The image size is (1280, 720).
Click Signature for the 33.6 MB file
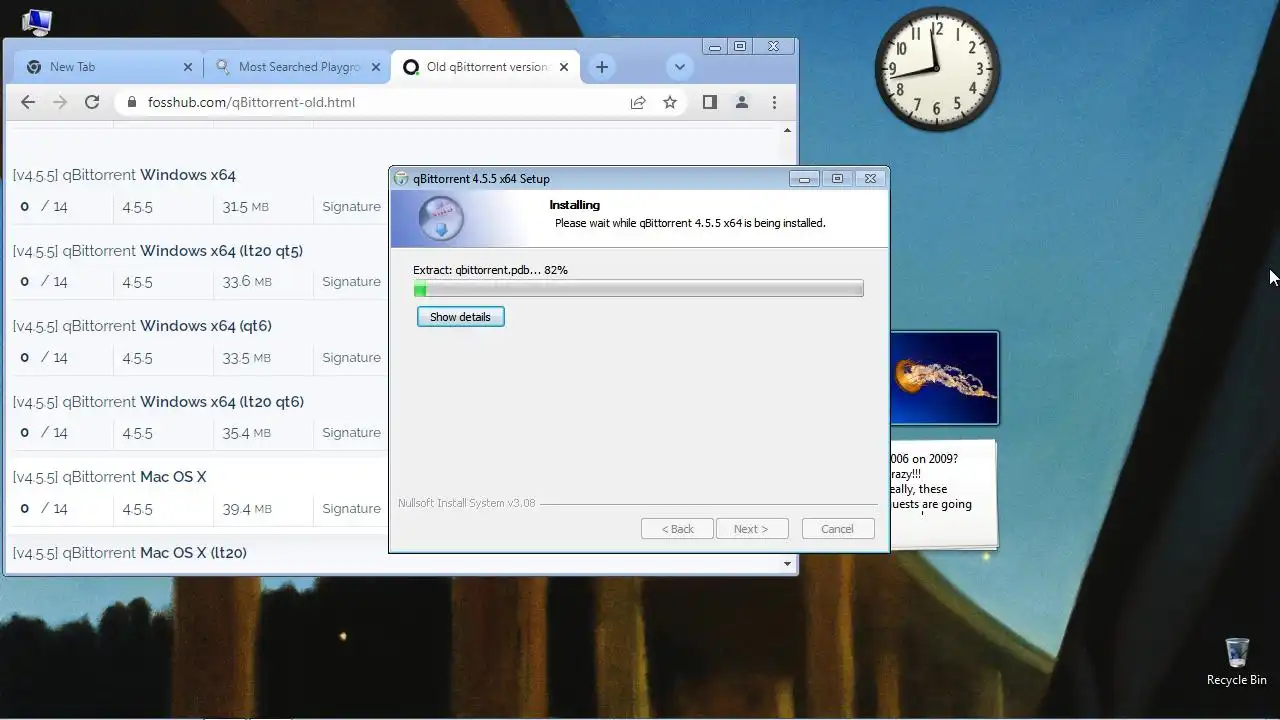[351, 282]
